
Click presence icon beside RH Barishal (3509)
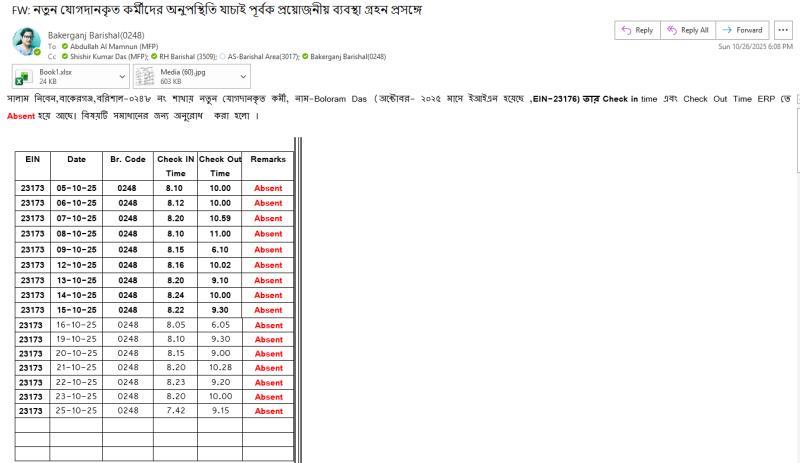tap(153, 57)
